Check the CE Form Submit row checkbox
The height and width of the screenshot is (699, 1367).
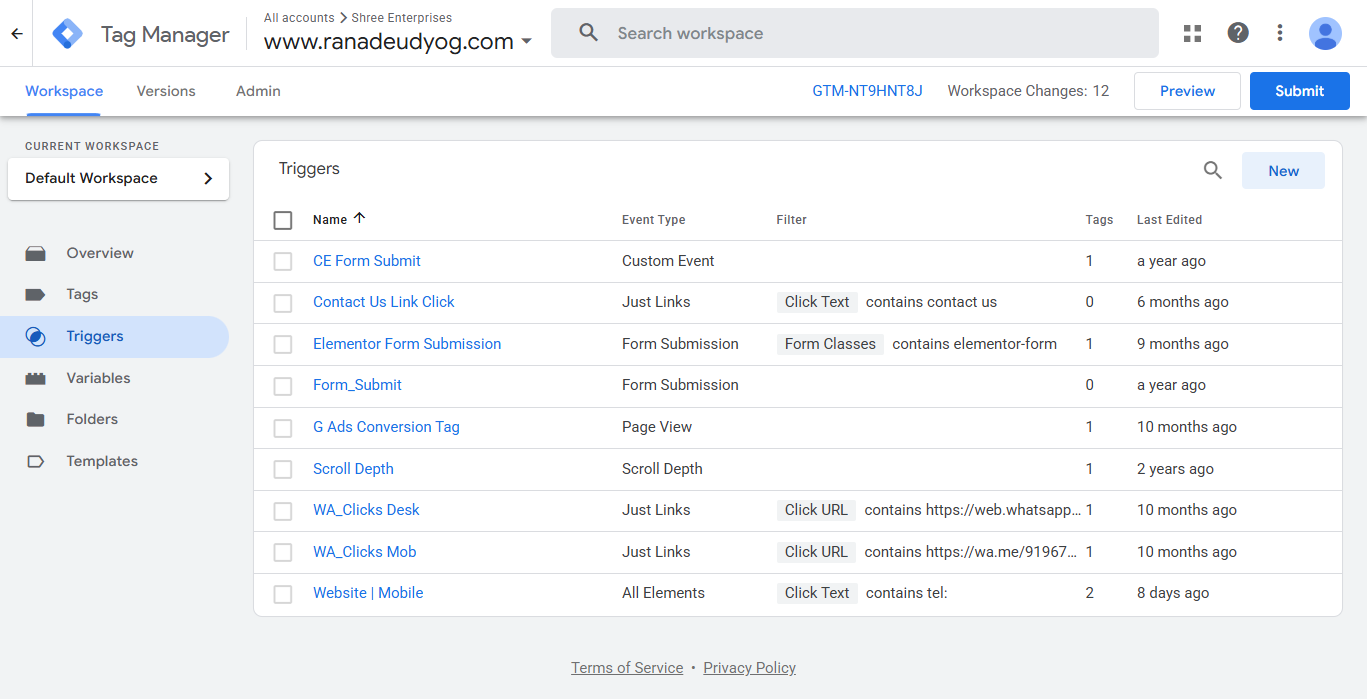click(283, 261)
